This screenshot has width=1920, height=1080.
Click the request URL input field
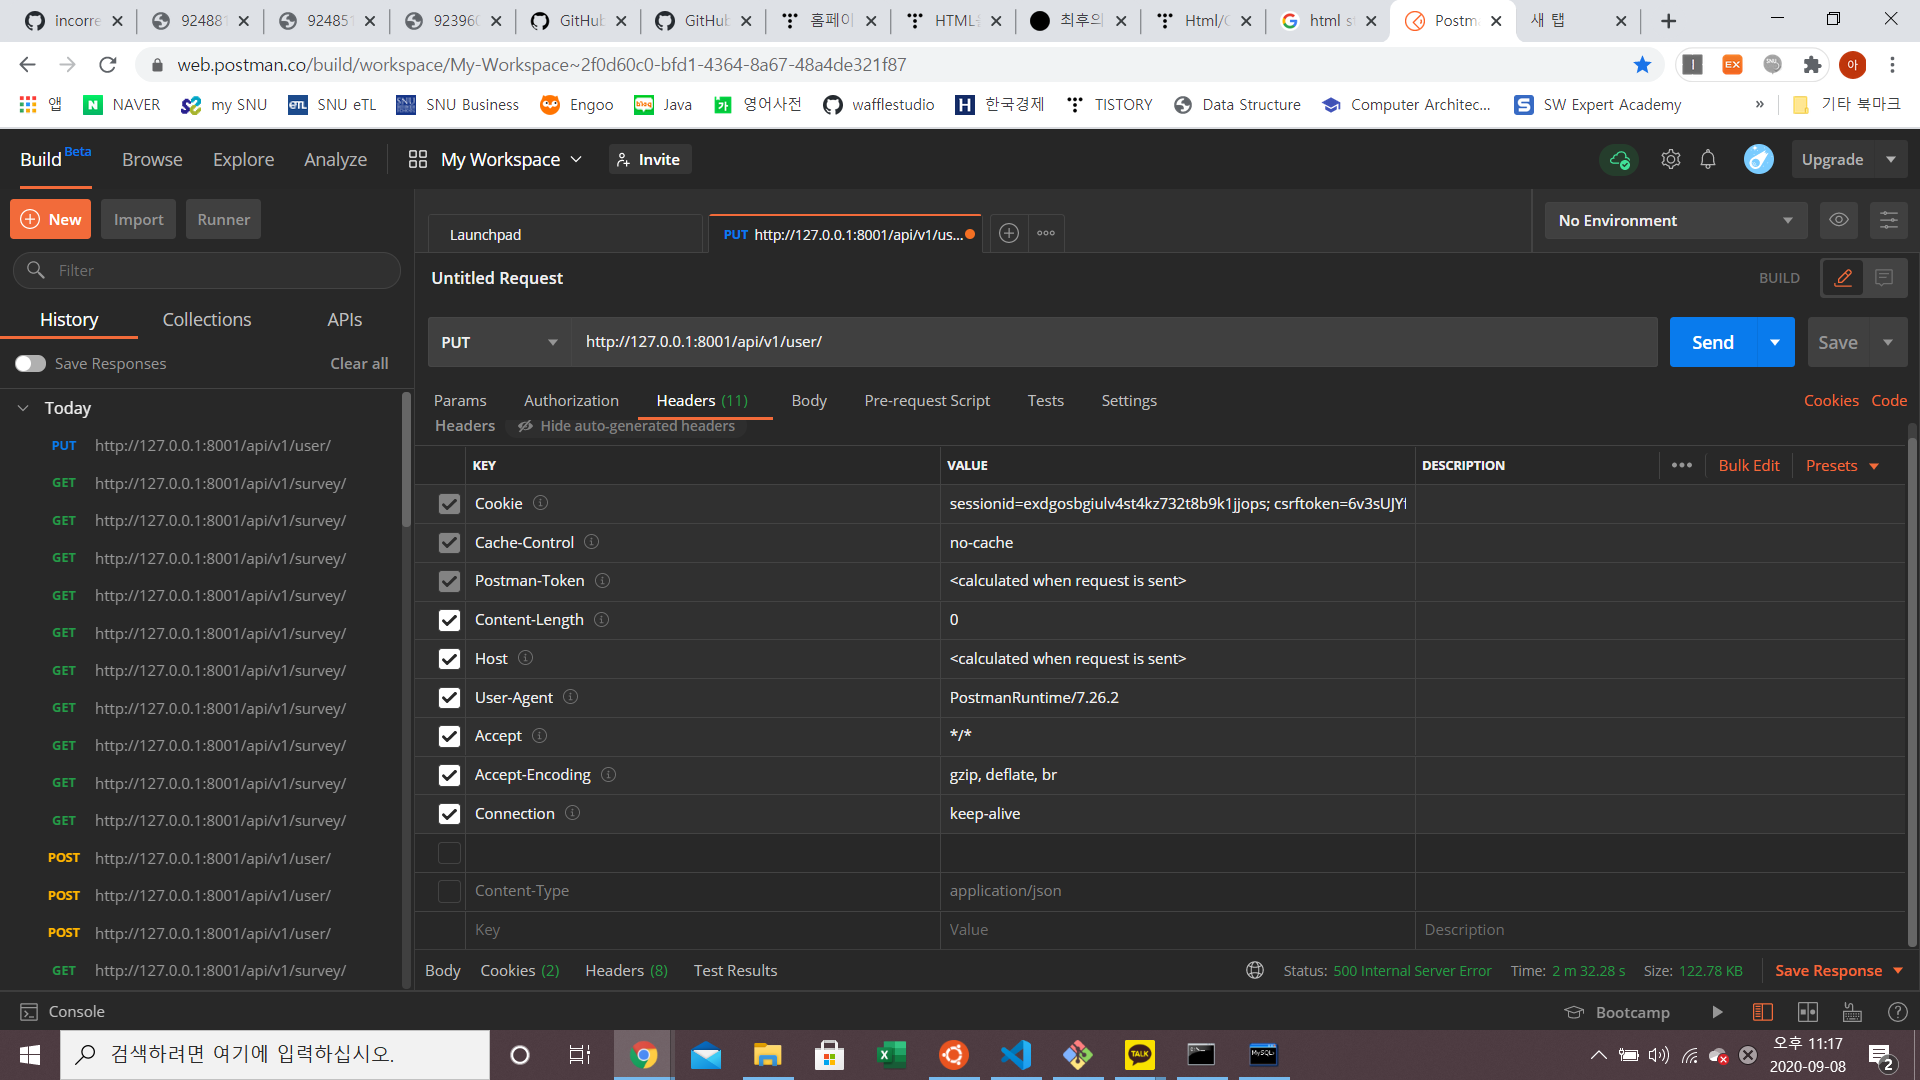[1114, 342]
